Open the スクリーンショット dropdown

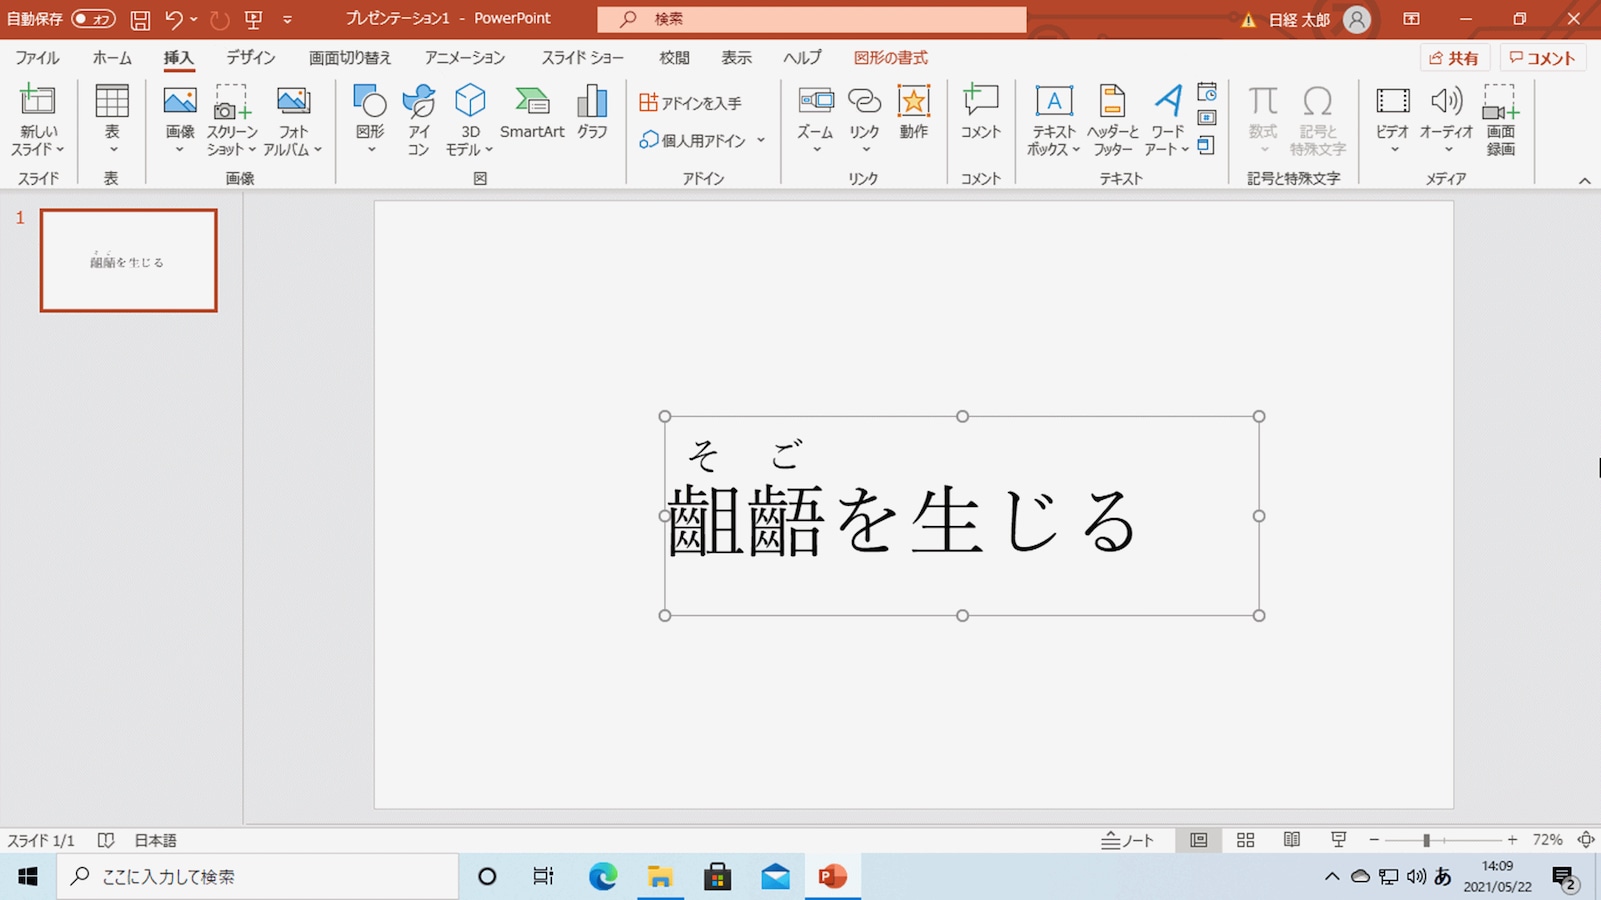coord(232,120)
